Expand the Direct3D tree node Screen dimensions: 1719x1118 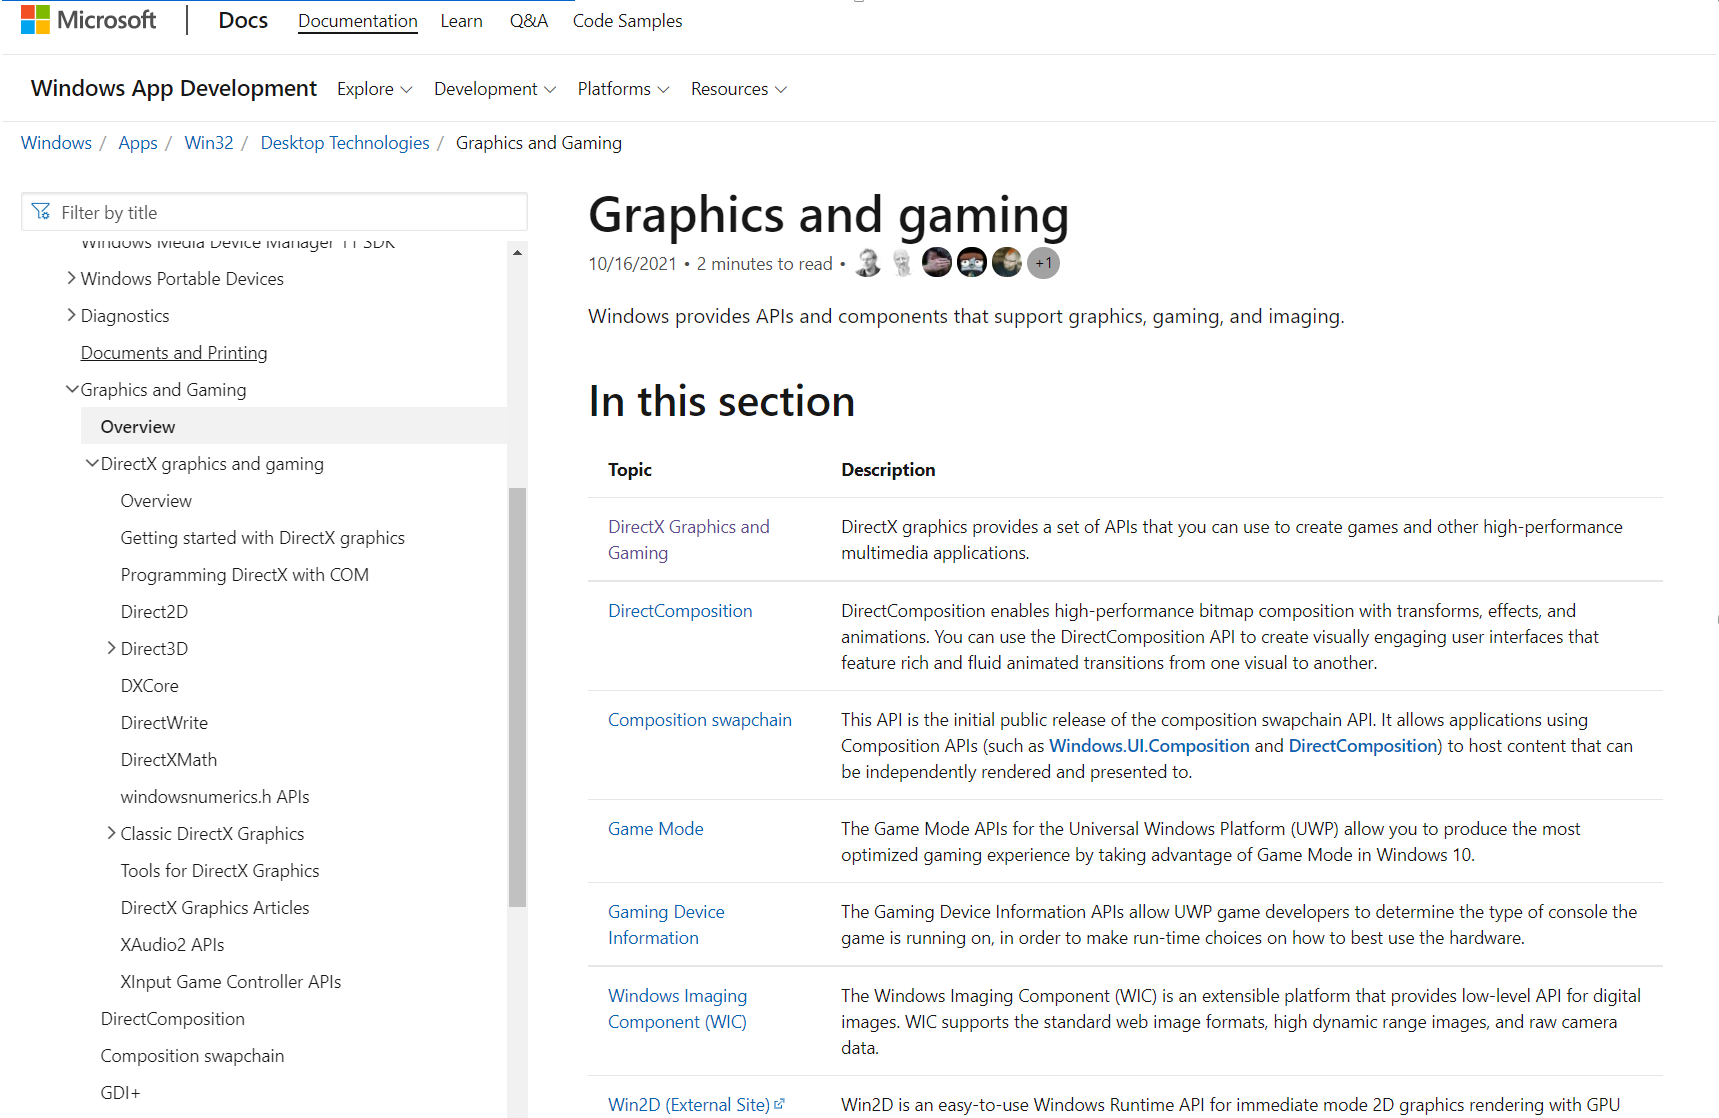111,648
